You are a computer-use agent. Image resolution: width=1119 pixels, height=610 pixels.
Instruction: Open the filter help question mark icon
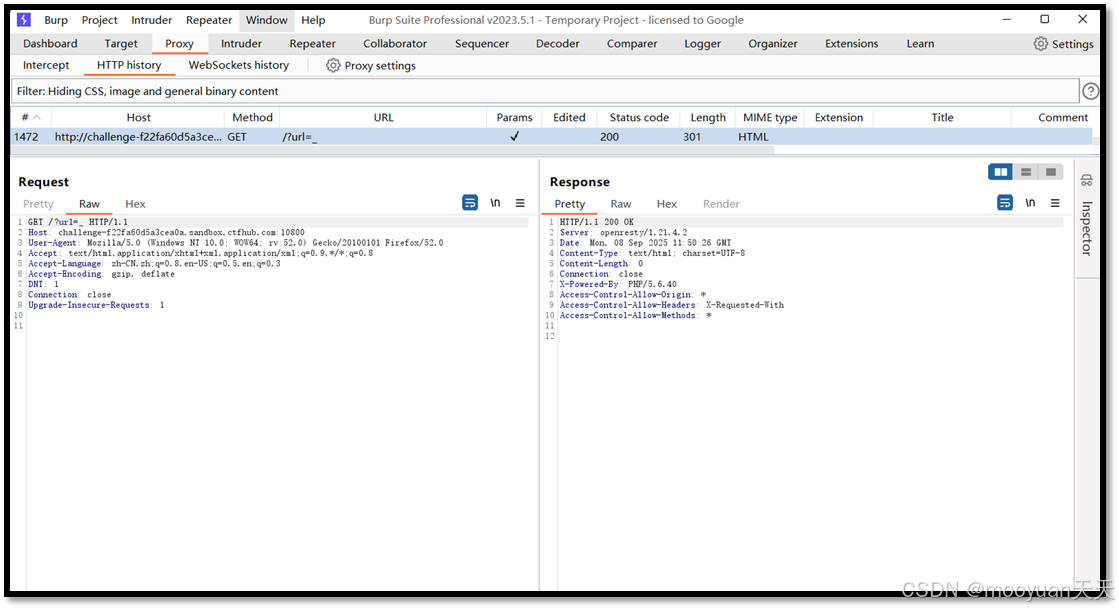pyautogui.click(x=1090, y=91)
